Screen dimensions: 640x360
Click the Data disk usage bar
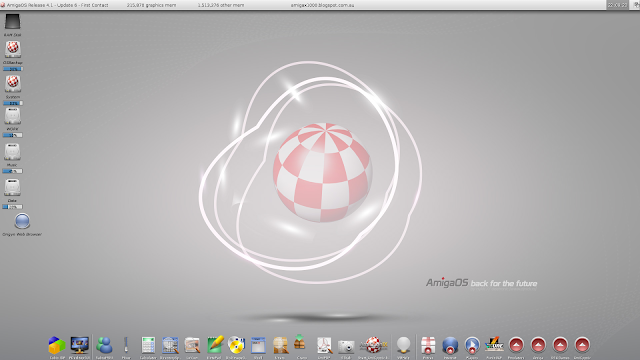(12, 207)
